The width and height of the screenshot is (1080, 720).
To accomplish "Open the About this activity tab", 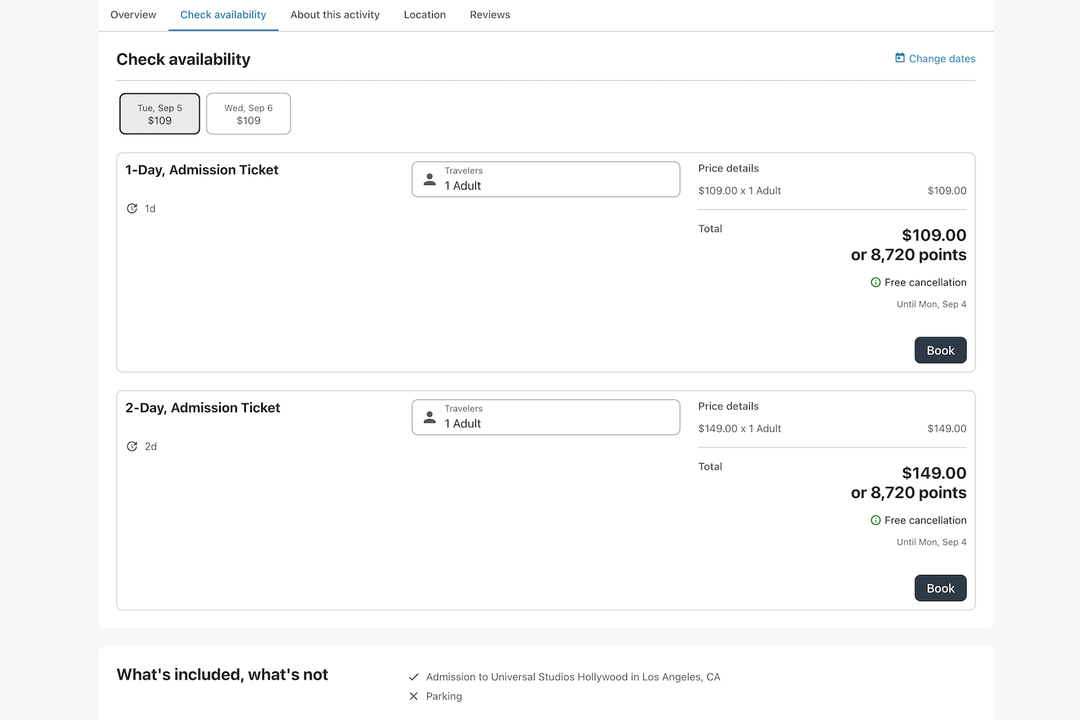I will point(335,15).
